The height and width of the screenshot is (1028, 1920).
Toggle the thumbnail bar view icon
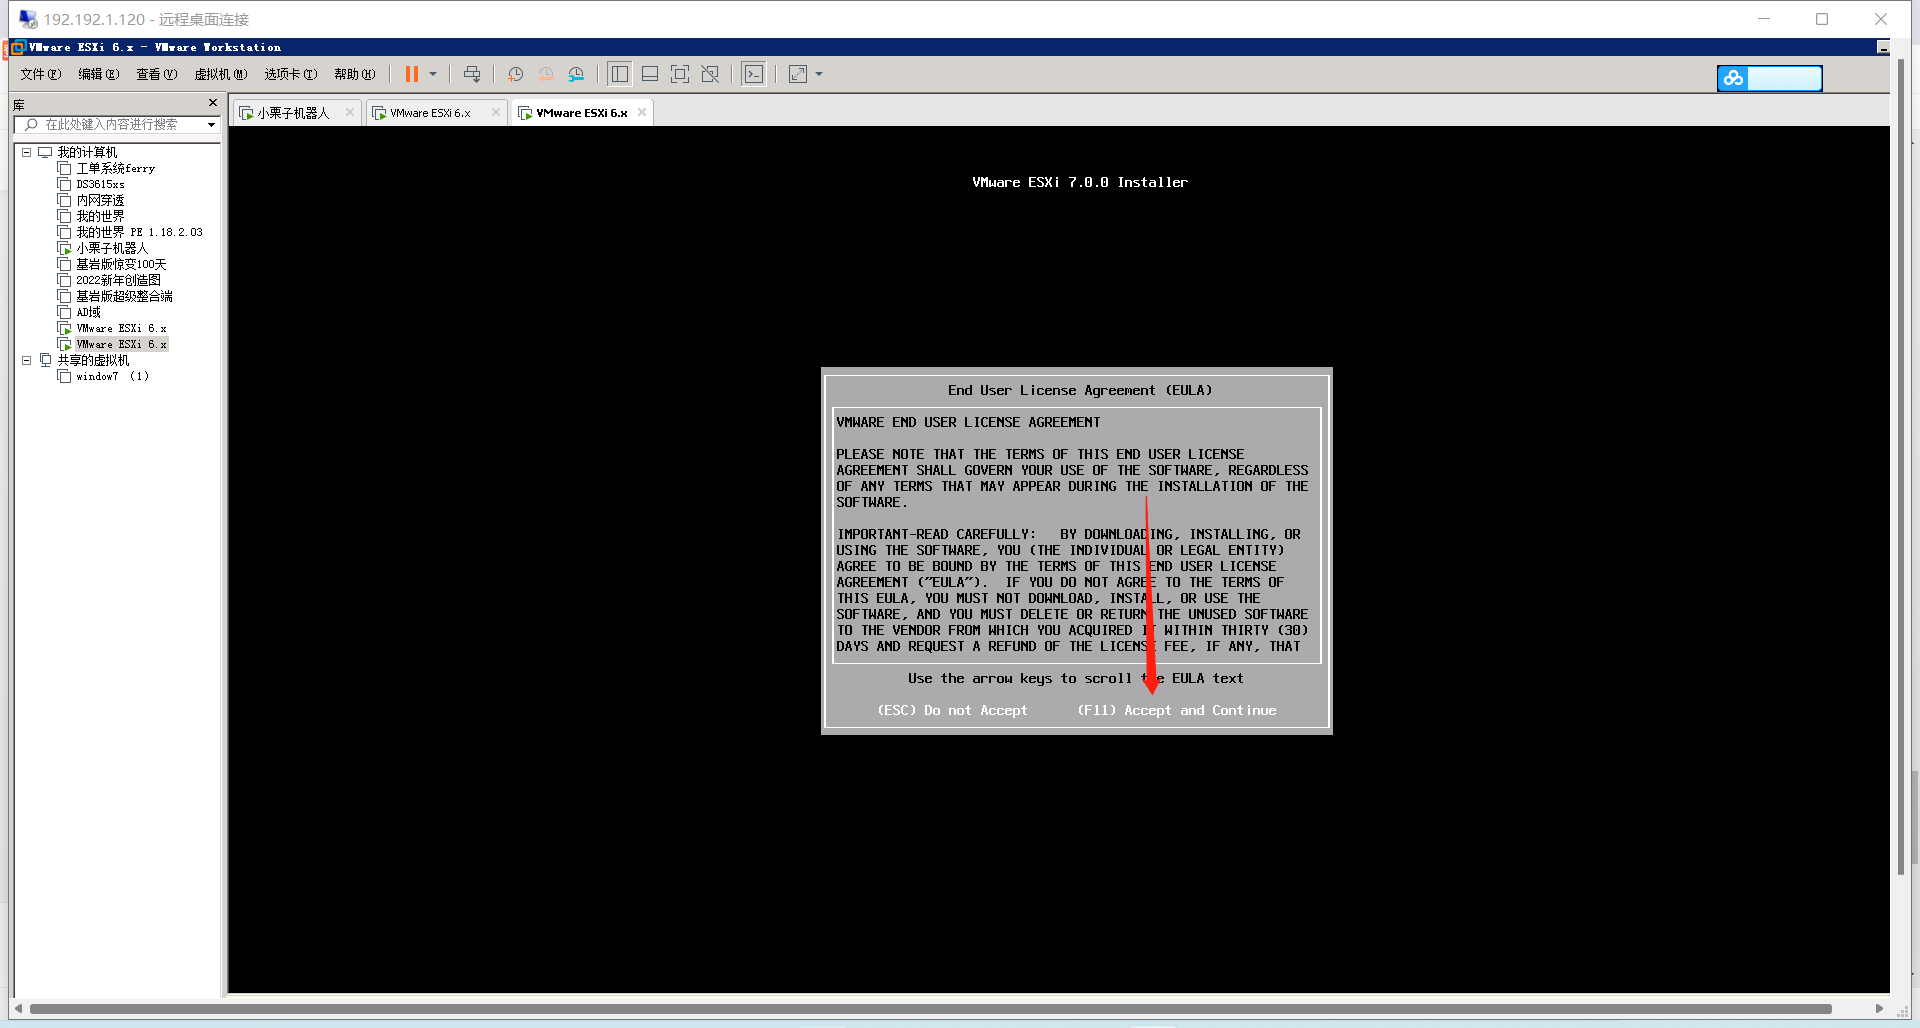click(650, 74)
